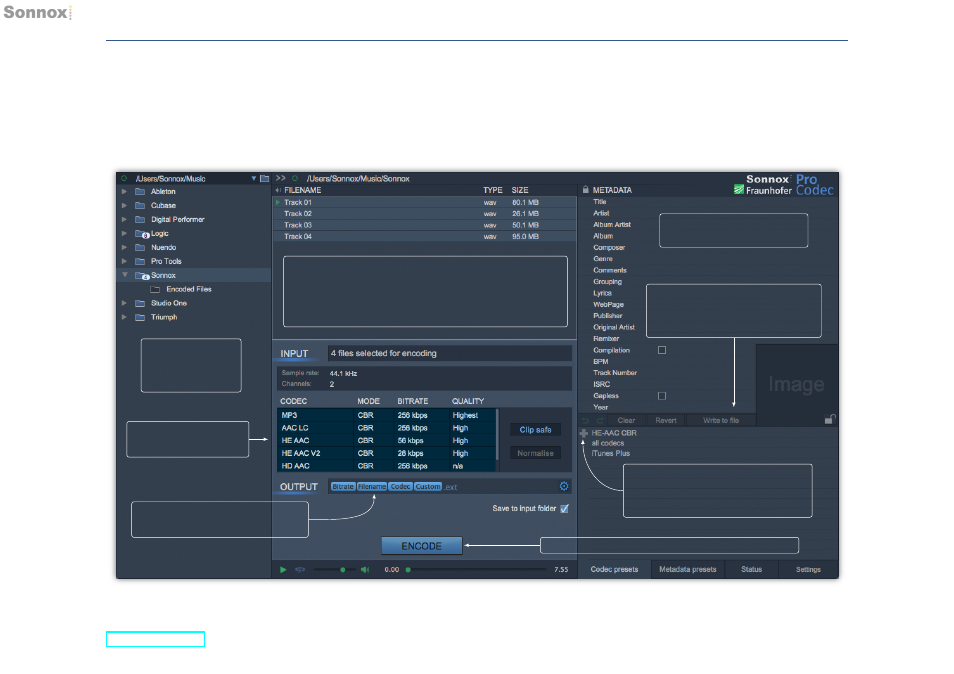Select Track 04 in file list
The height and width of the screenshot is (674, 954).
tap(425, 236)
